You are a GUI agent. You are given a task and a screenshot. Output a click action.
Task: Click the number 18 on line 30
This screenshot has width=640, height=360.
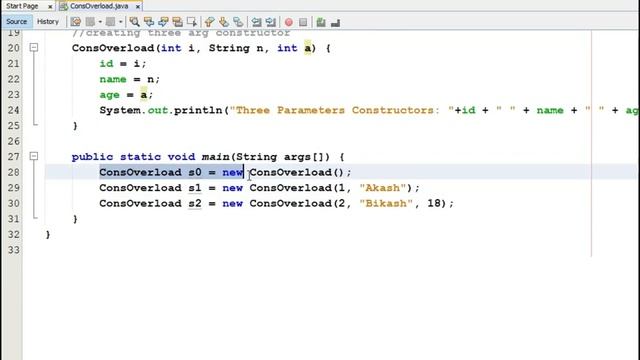click(x=434, y=203)
